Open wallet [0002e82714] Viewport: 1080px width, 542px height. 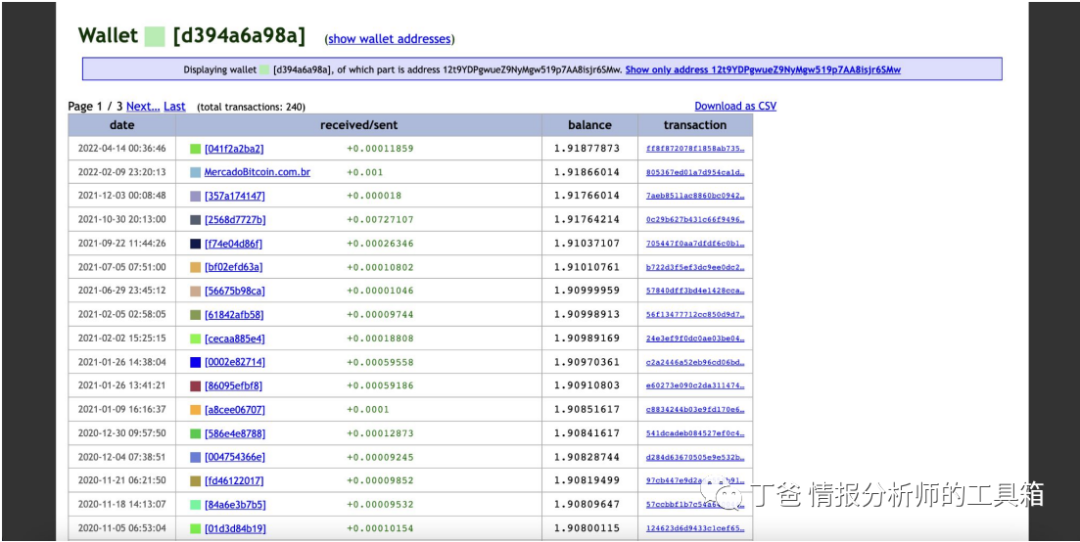click(x=234, y=362)
